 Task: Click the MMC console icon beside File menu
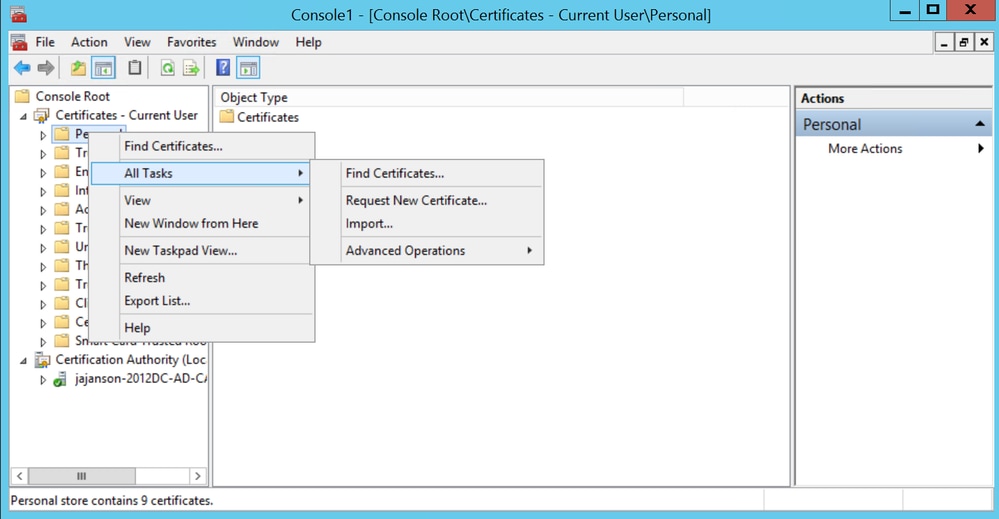tap(19, 43)
